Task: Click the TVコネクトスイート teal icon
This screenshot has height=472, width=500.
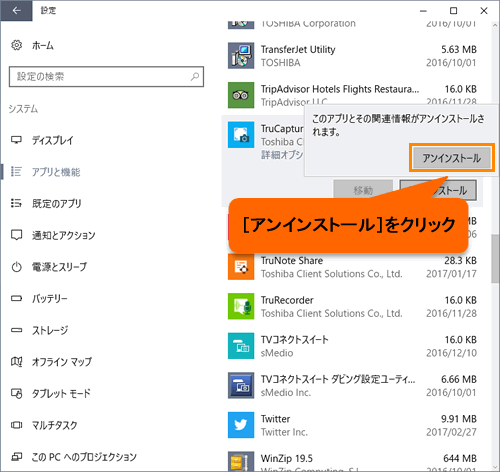Action: 241,346
